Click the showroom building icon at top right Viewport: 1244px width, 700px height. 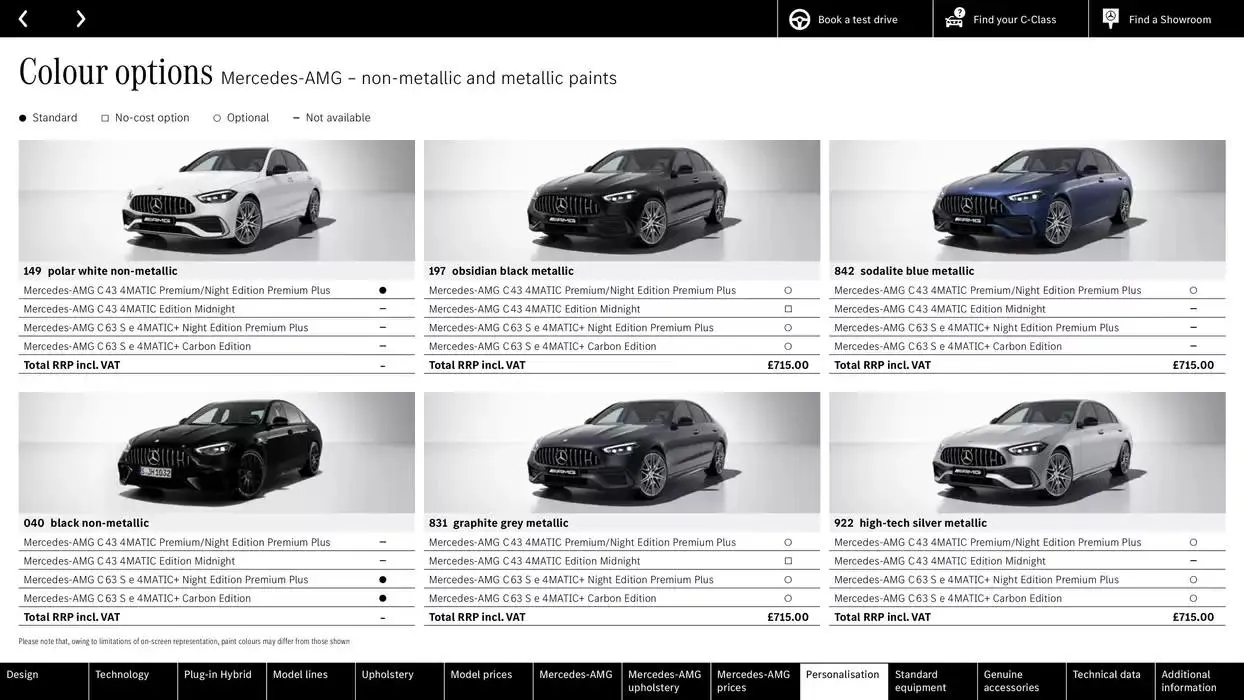point(1109,18)
